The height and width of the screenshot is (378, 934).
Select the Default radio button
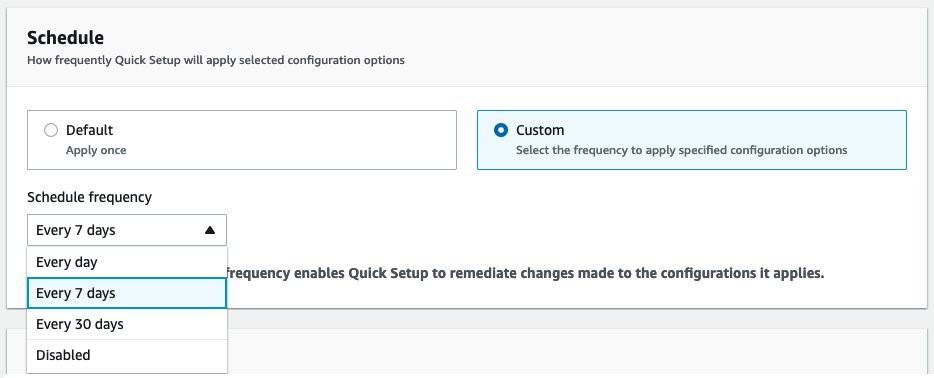(x=51, y=130)
